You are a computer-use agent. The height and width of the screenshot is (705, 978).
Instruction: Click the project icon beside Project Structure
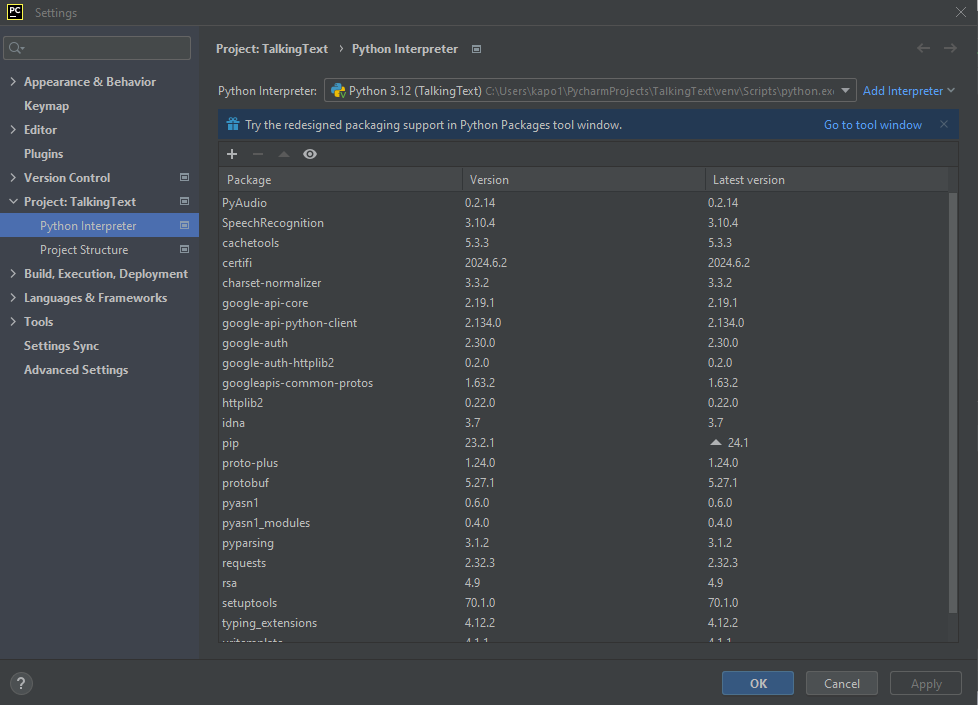click(185, 249)
